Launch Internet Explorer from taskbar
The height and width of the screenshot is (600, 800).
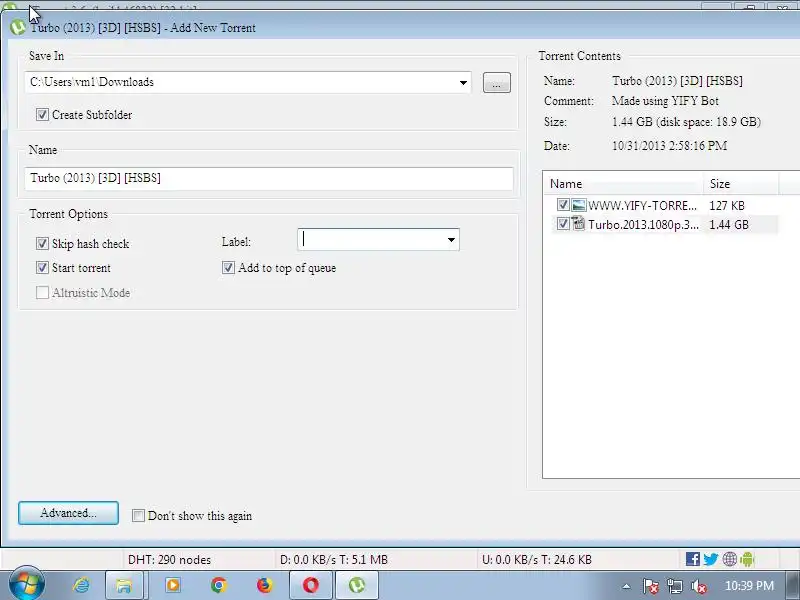click(81, 585)
